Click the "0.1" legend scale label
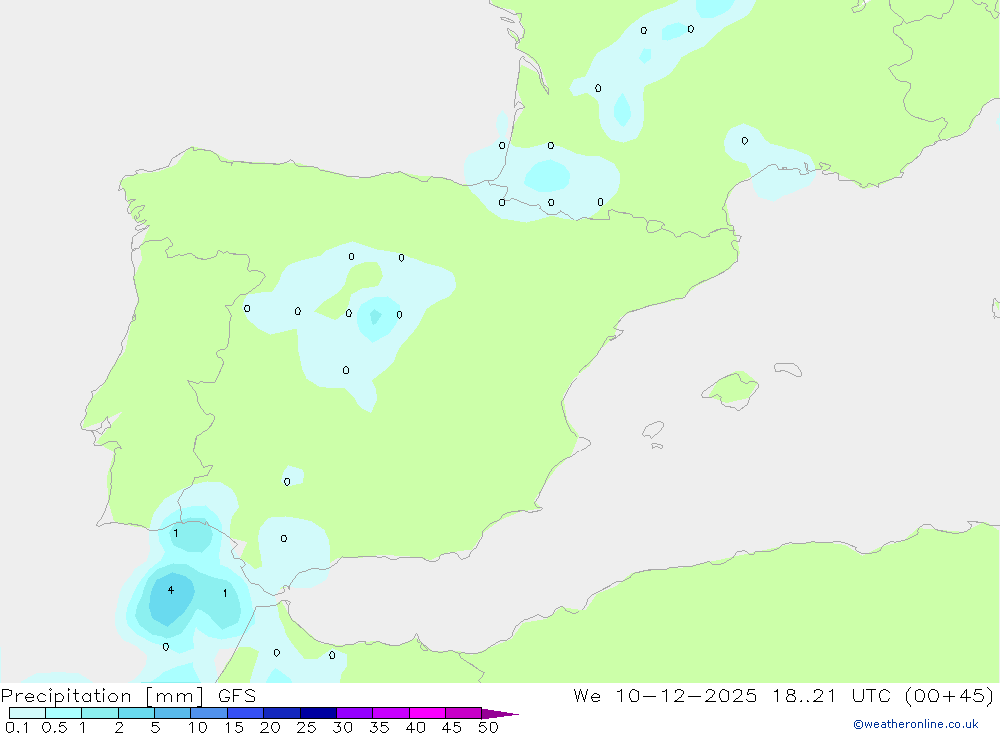 (17, 727)
